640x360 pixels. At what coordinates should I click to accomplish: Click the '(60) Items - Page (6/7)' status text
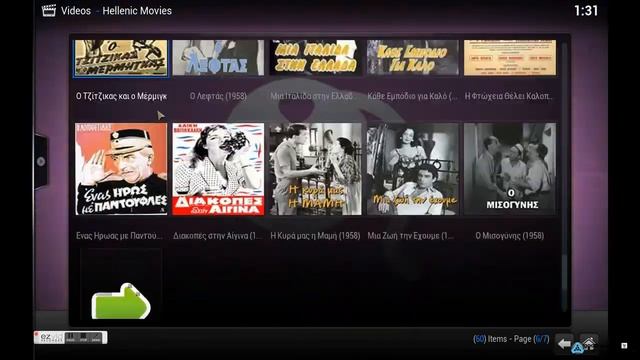(511, 339)
